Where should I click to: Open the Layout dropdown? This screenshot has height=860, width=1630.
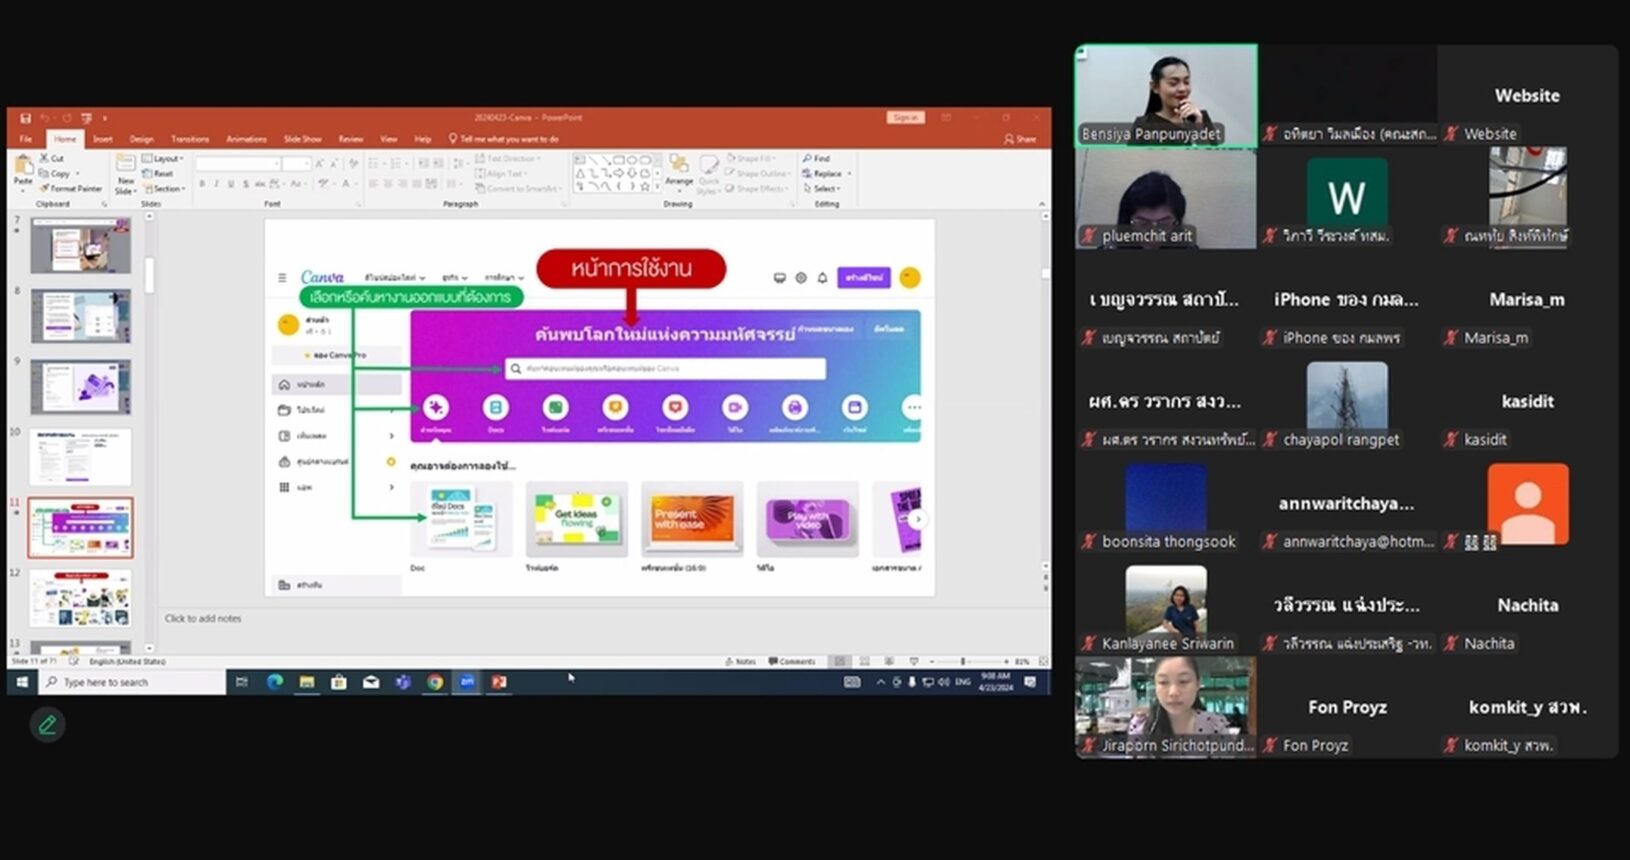pyautogui.click(x=162, y=158)
